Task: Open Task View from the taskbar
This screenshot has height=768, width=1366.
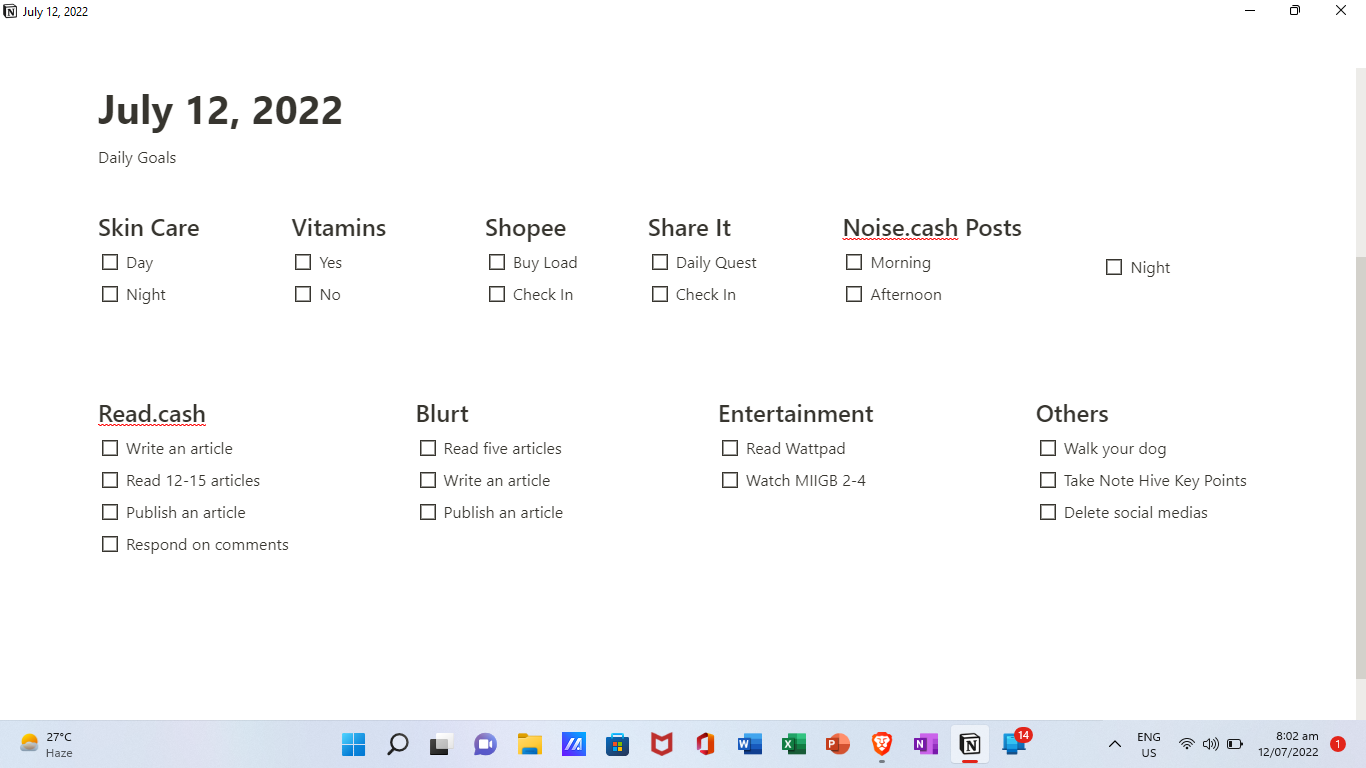Action: 441,744
